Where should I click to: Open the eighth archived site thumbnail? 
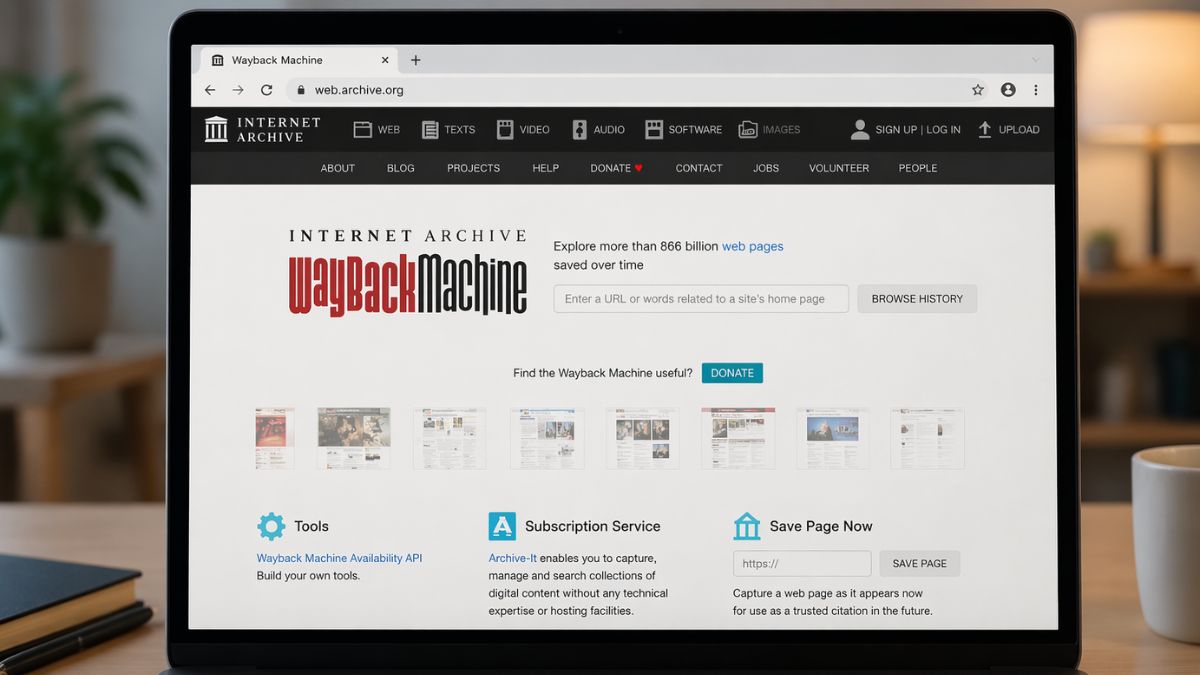(928, 438)
